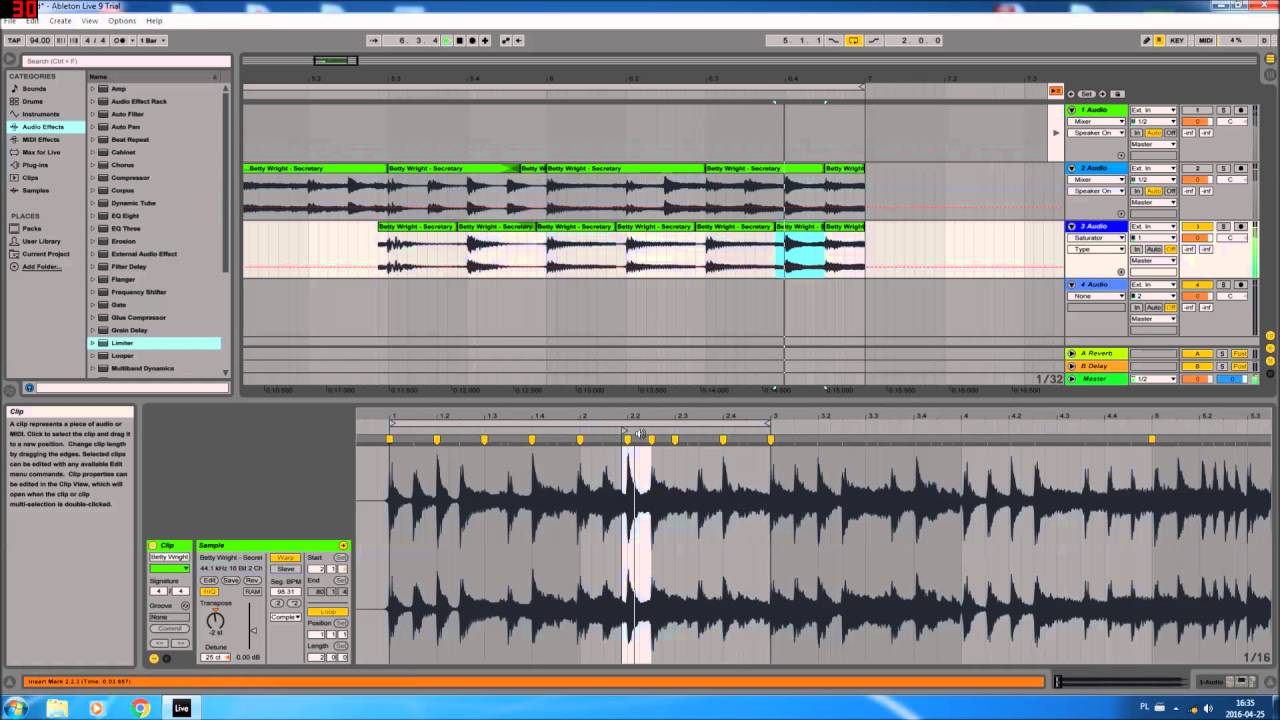The width and height of the screenshot is (1280, 720).
Task: Select Drums category in browser
Action: (32, 101)
